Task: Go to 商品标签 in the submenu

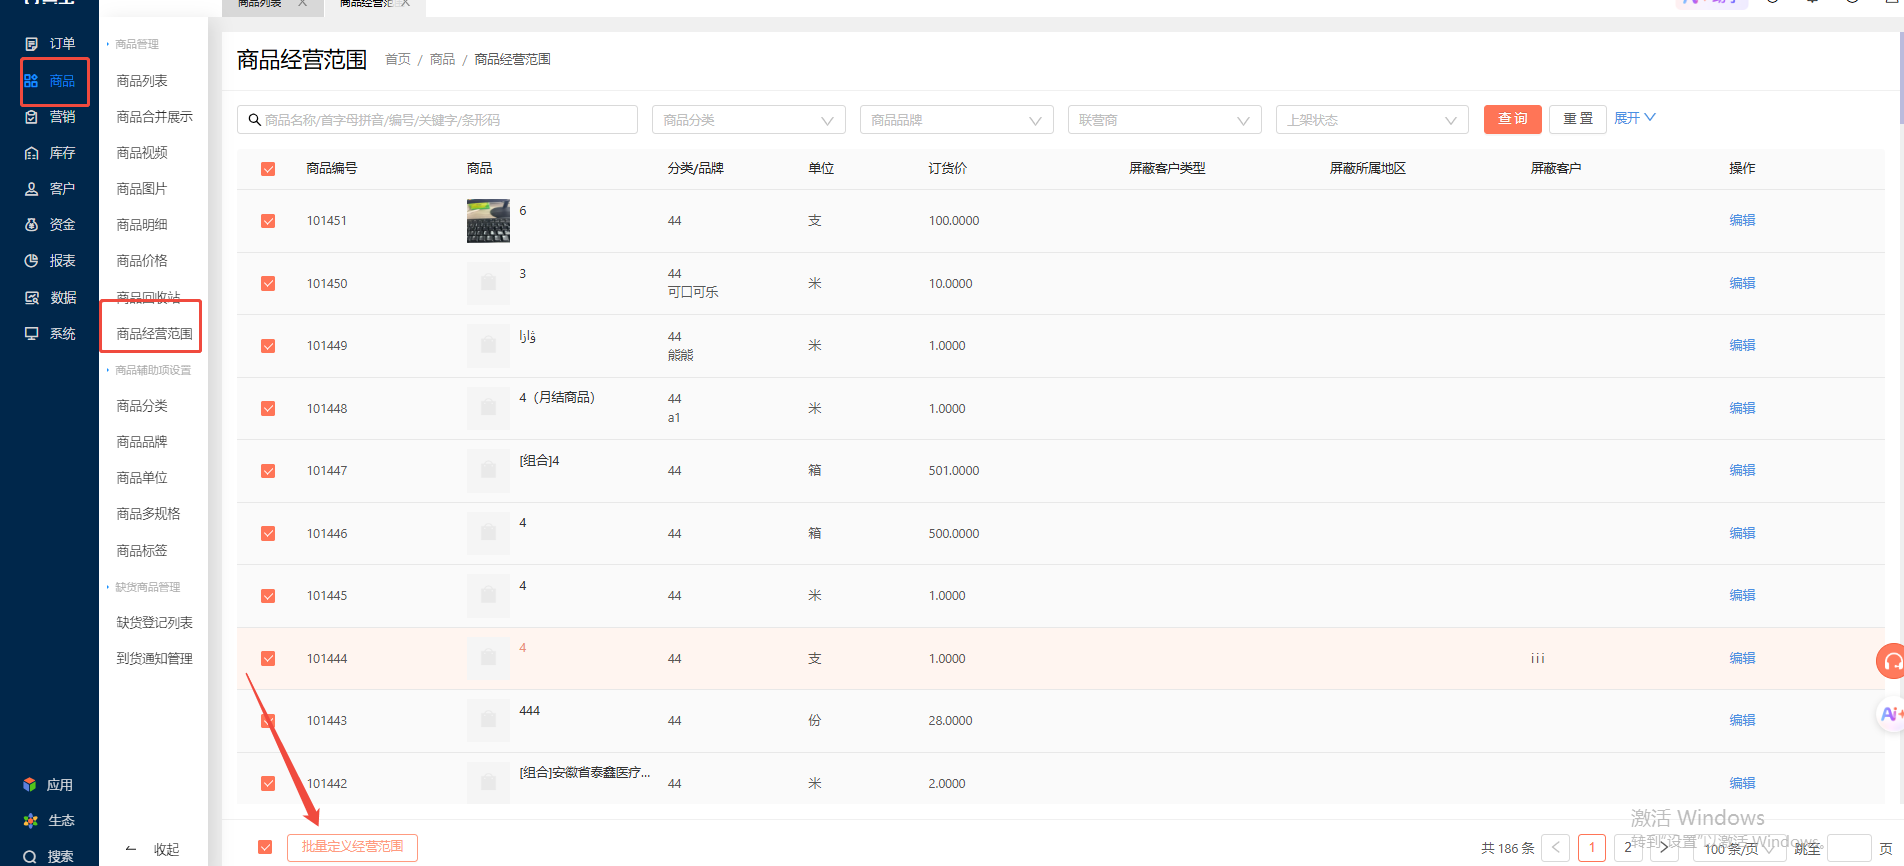Action: pos(142,551)
